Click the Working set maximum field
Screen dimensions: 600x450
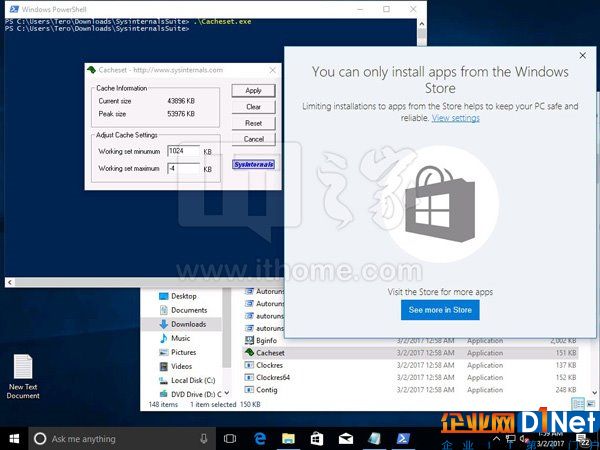coord(184,168)
